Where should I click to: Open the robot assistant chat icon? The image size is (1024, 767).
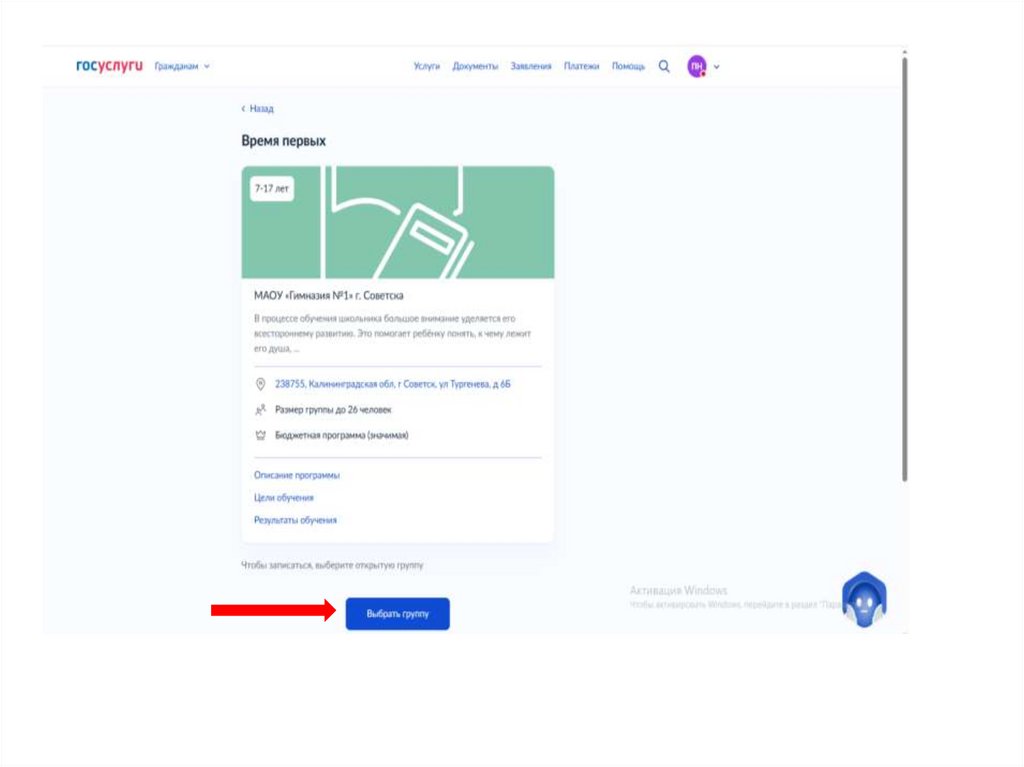click(x=864, y=600)
